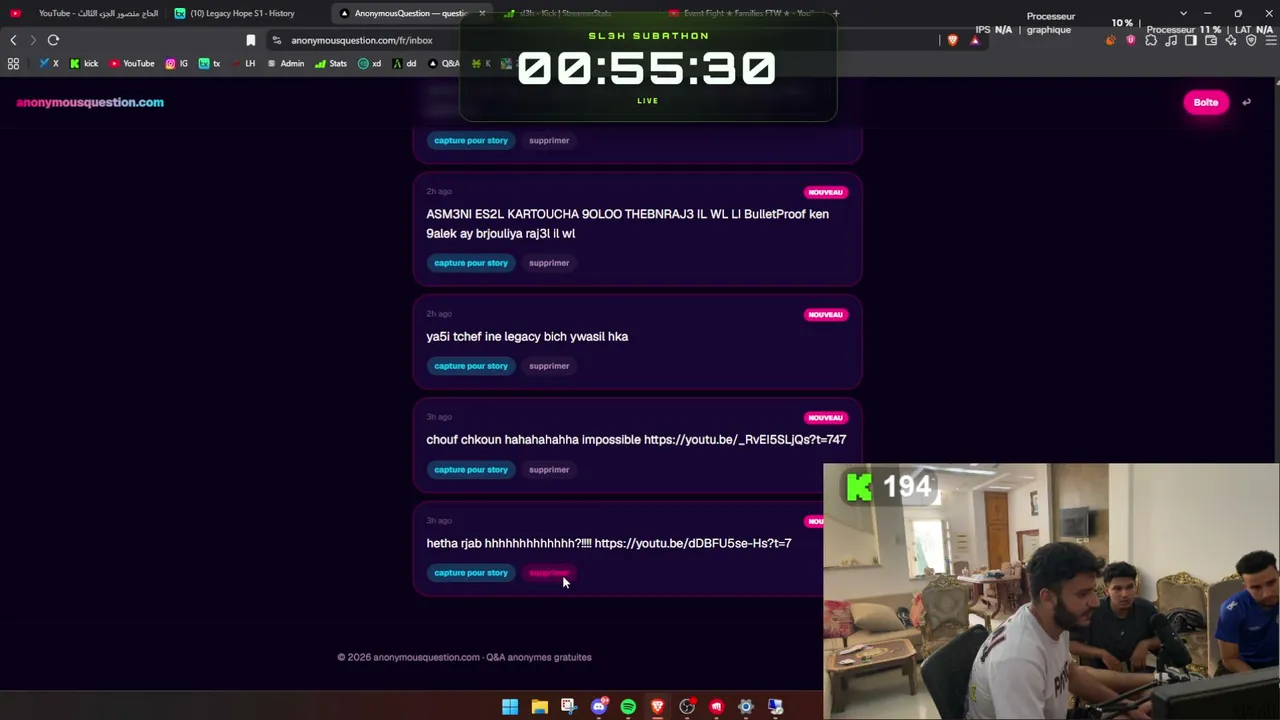Go back using the browser back arrow

pyautogui.click(x=13, y=40)
